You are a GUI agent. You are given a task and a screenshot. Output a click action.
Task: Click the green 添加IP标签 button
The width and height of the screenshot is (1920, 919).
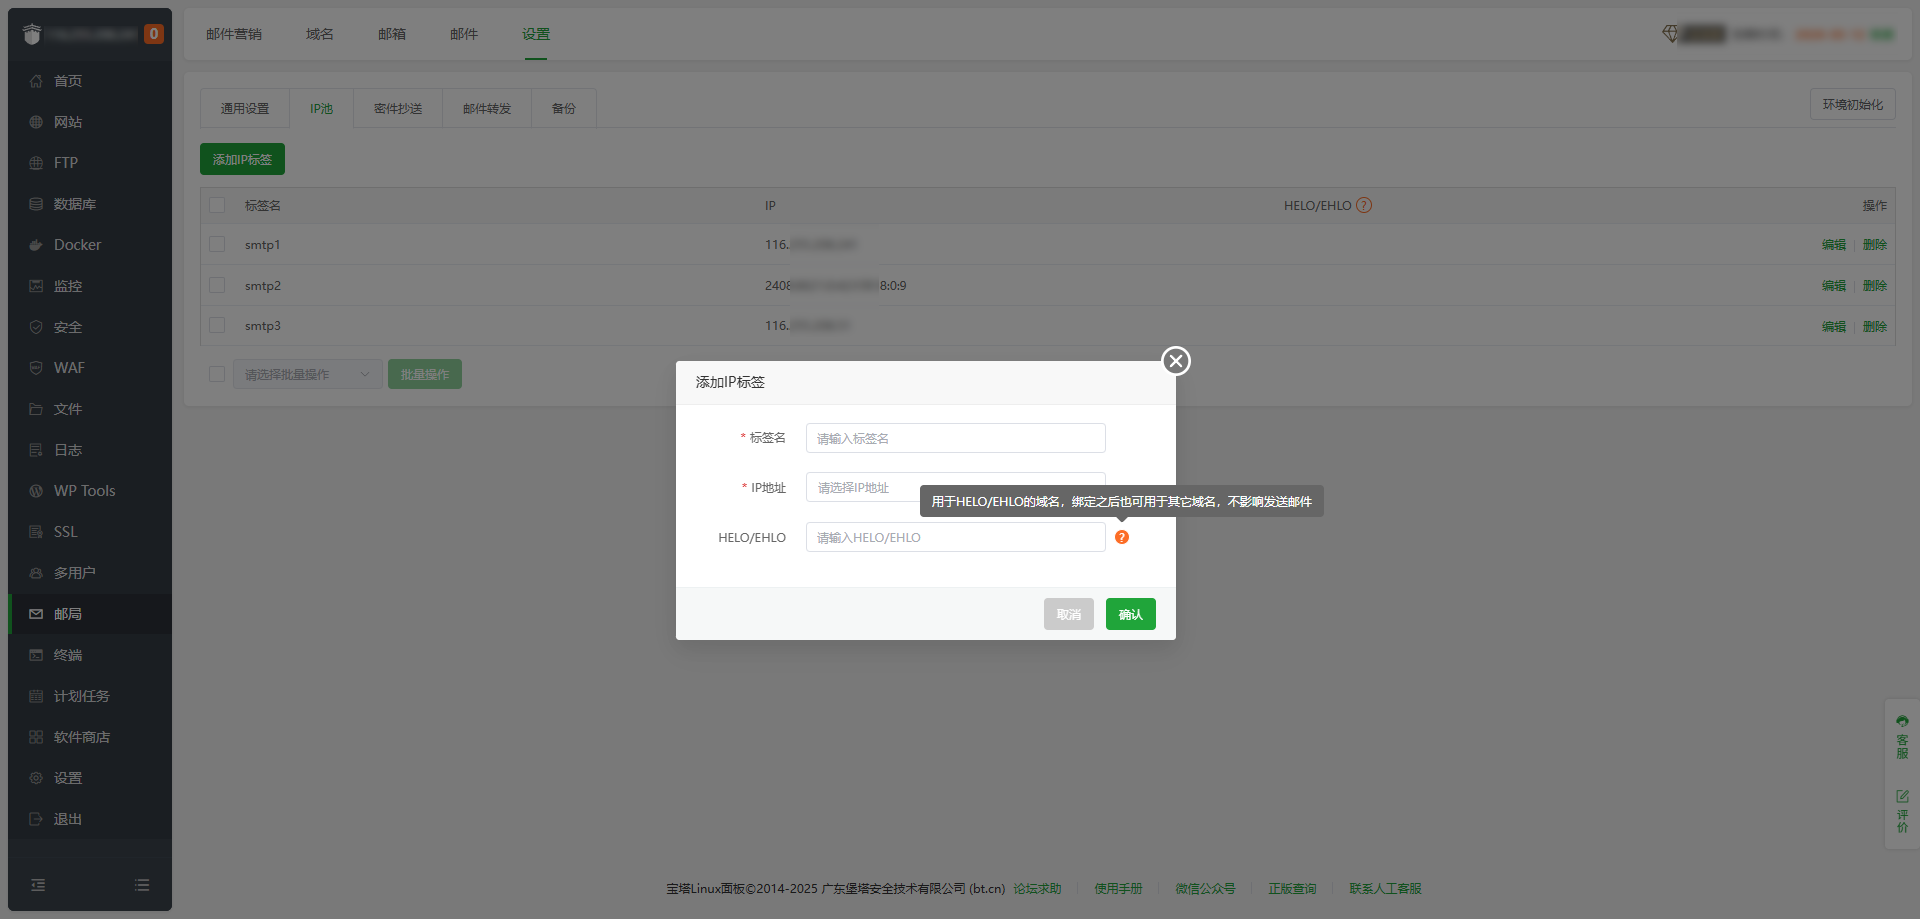[242, 159]
